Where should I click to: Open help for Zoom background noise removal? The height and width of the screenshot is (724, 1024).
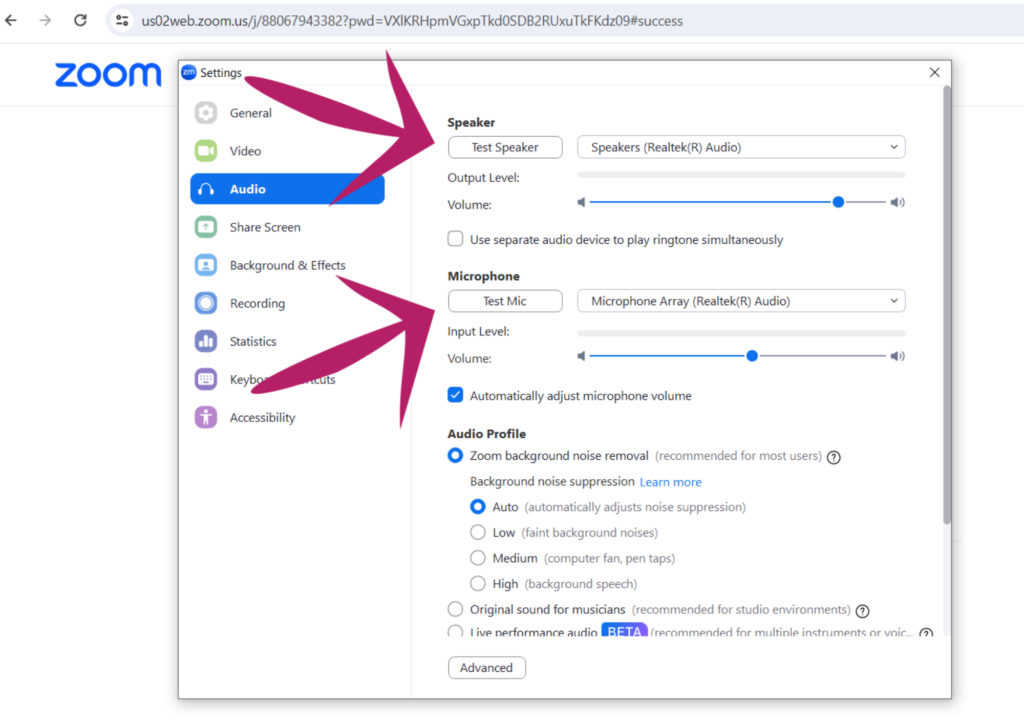(834, 457)
